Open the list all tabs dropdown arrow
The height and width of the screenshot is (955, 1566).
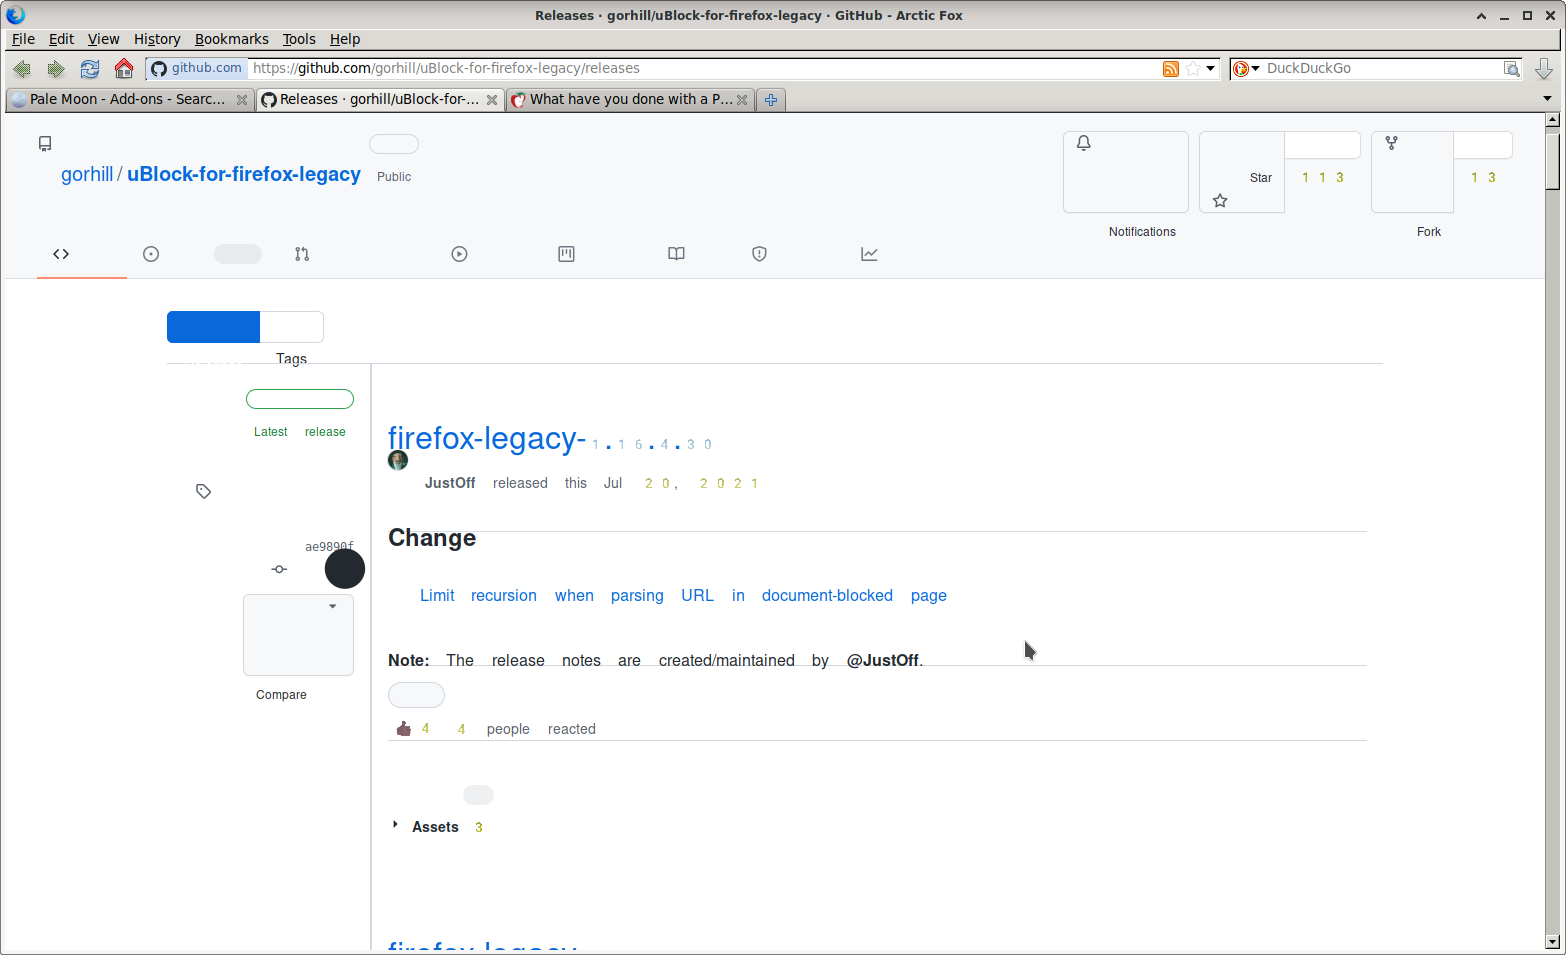(1547, 99)
